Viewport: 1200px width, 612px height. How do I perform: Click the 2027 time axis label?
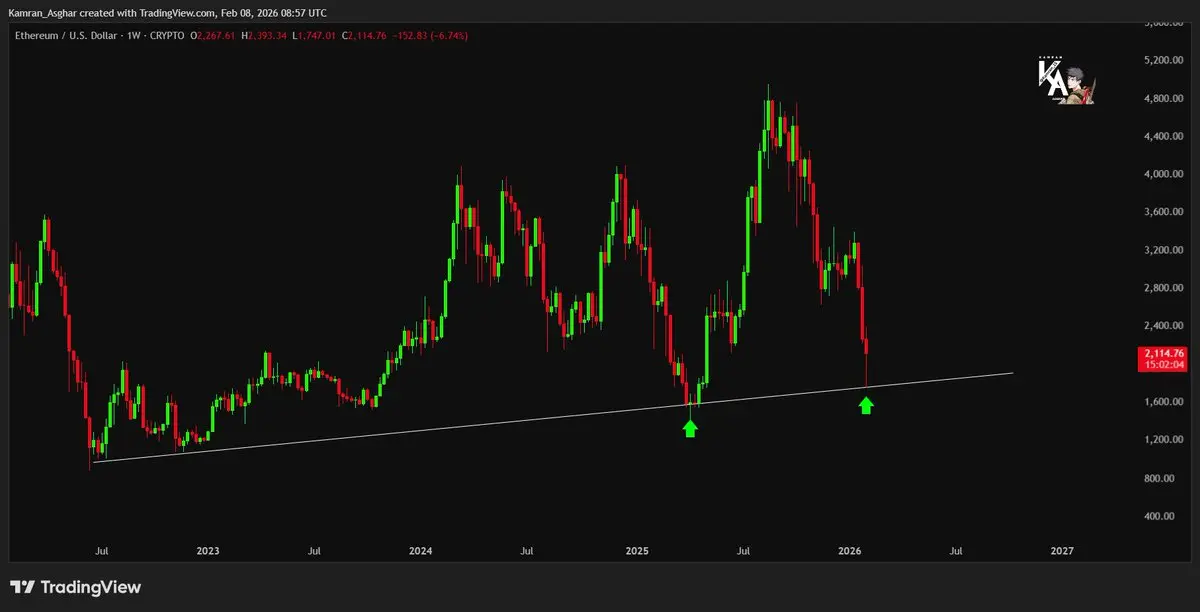(x=1063, y=551)
